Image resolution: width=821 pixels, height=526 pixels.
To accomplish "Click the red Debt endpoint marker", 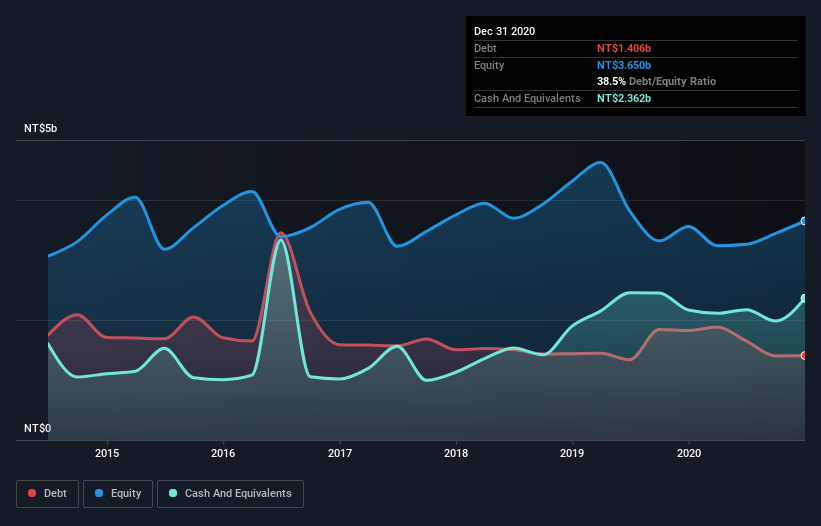I will pos(804,356).
